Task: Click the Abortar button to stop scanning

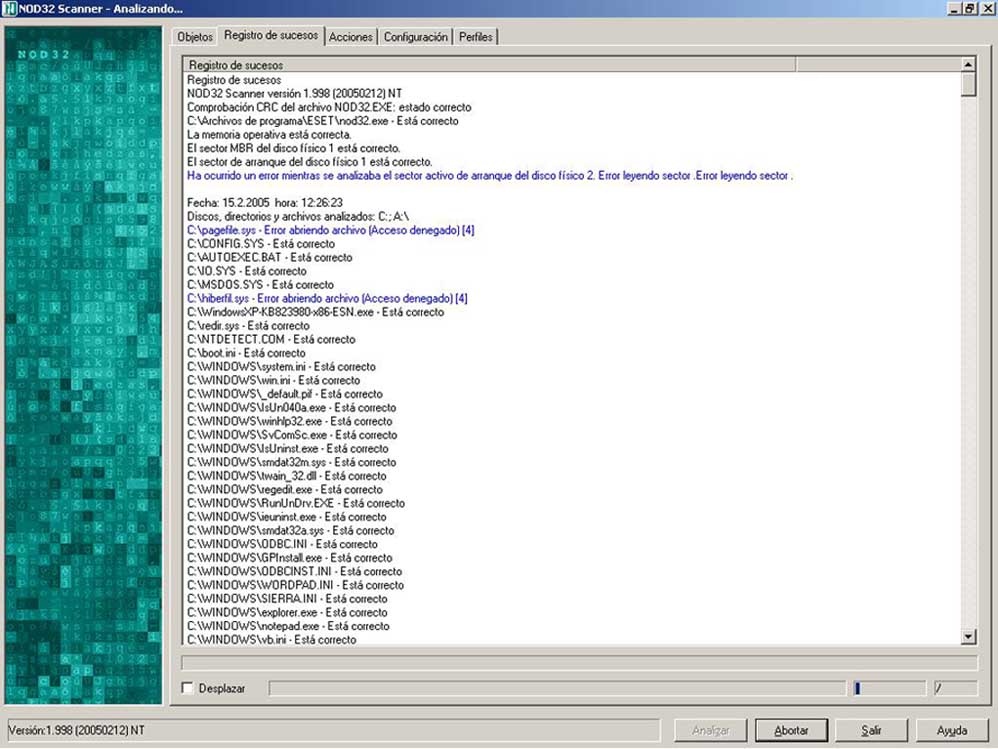Action: (x=791, y=730)
